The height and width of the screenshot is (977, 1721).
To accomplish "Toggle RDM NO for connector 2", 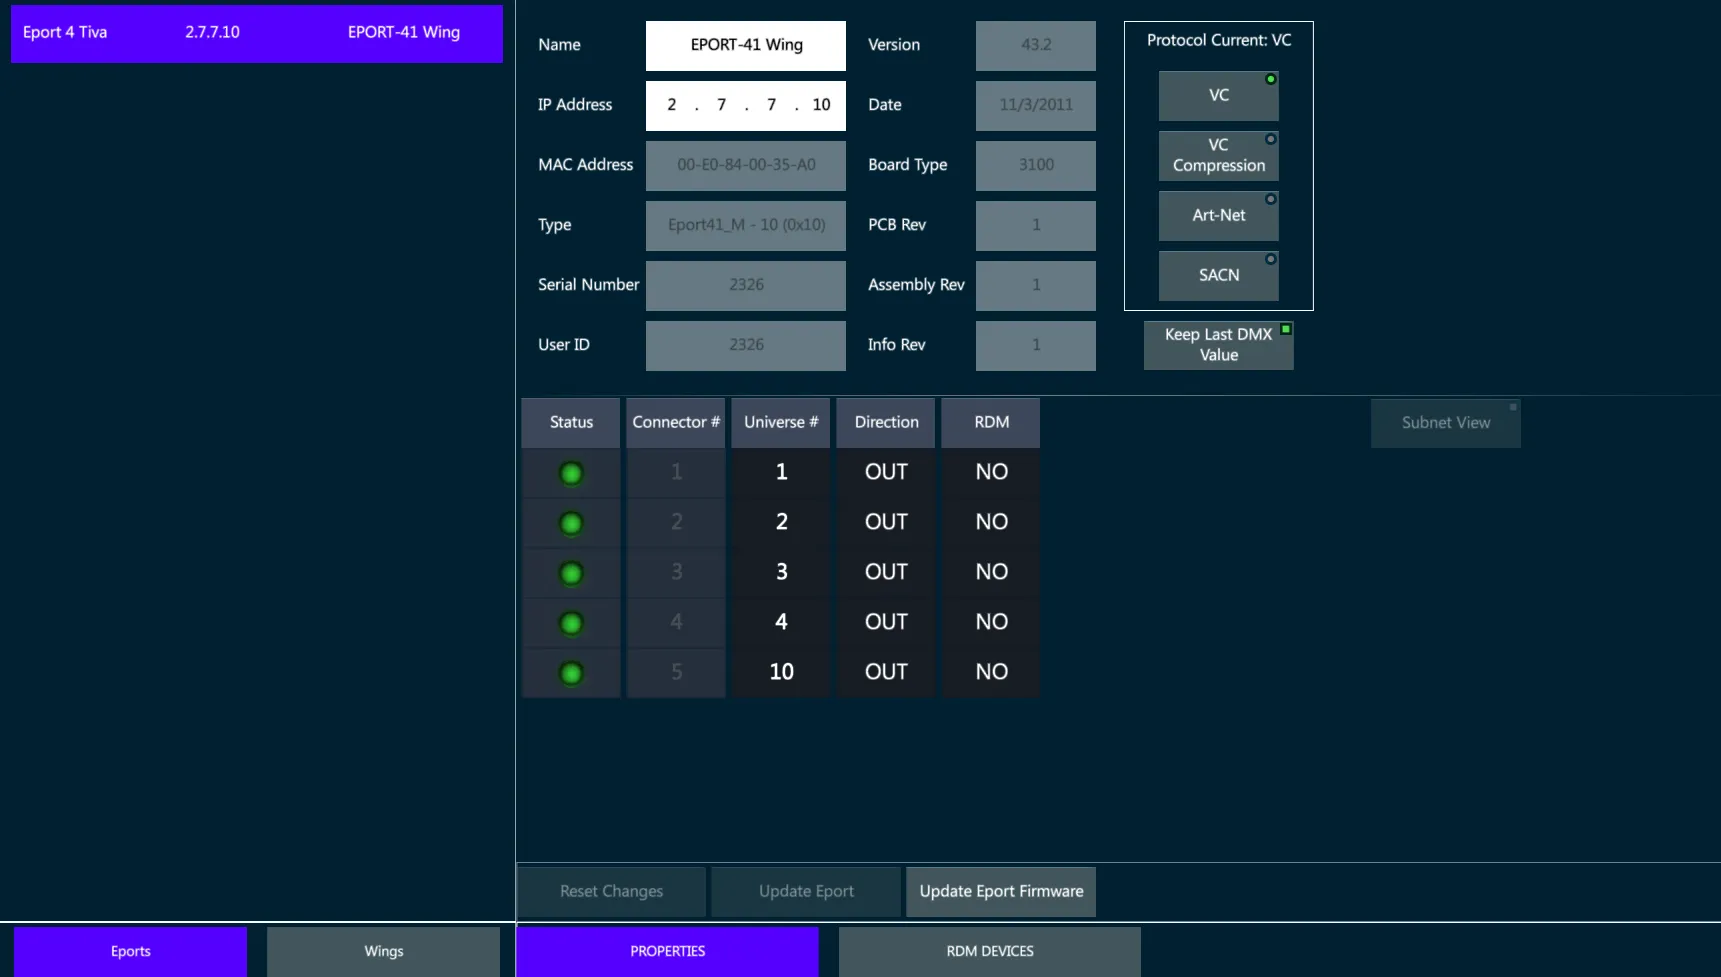I will pos(991,523).
